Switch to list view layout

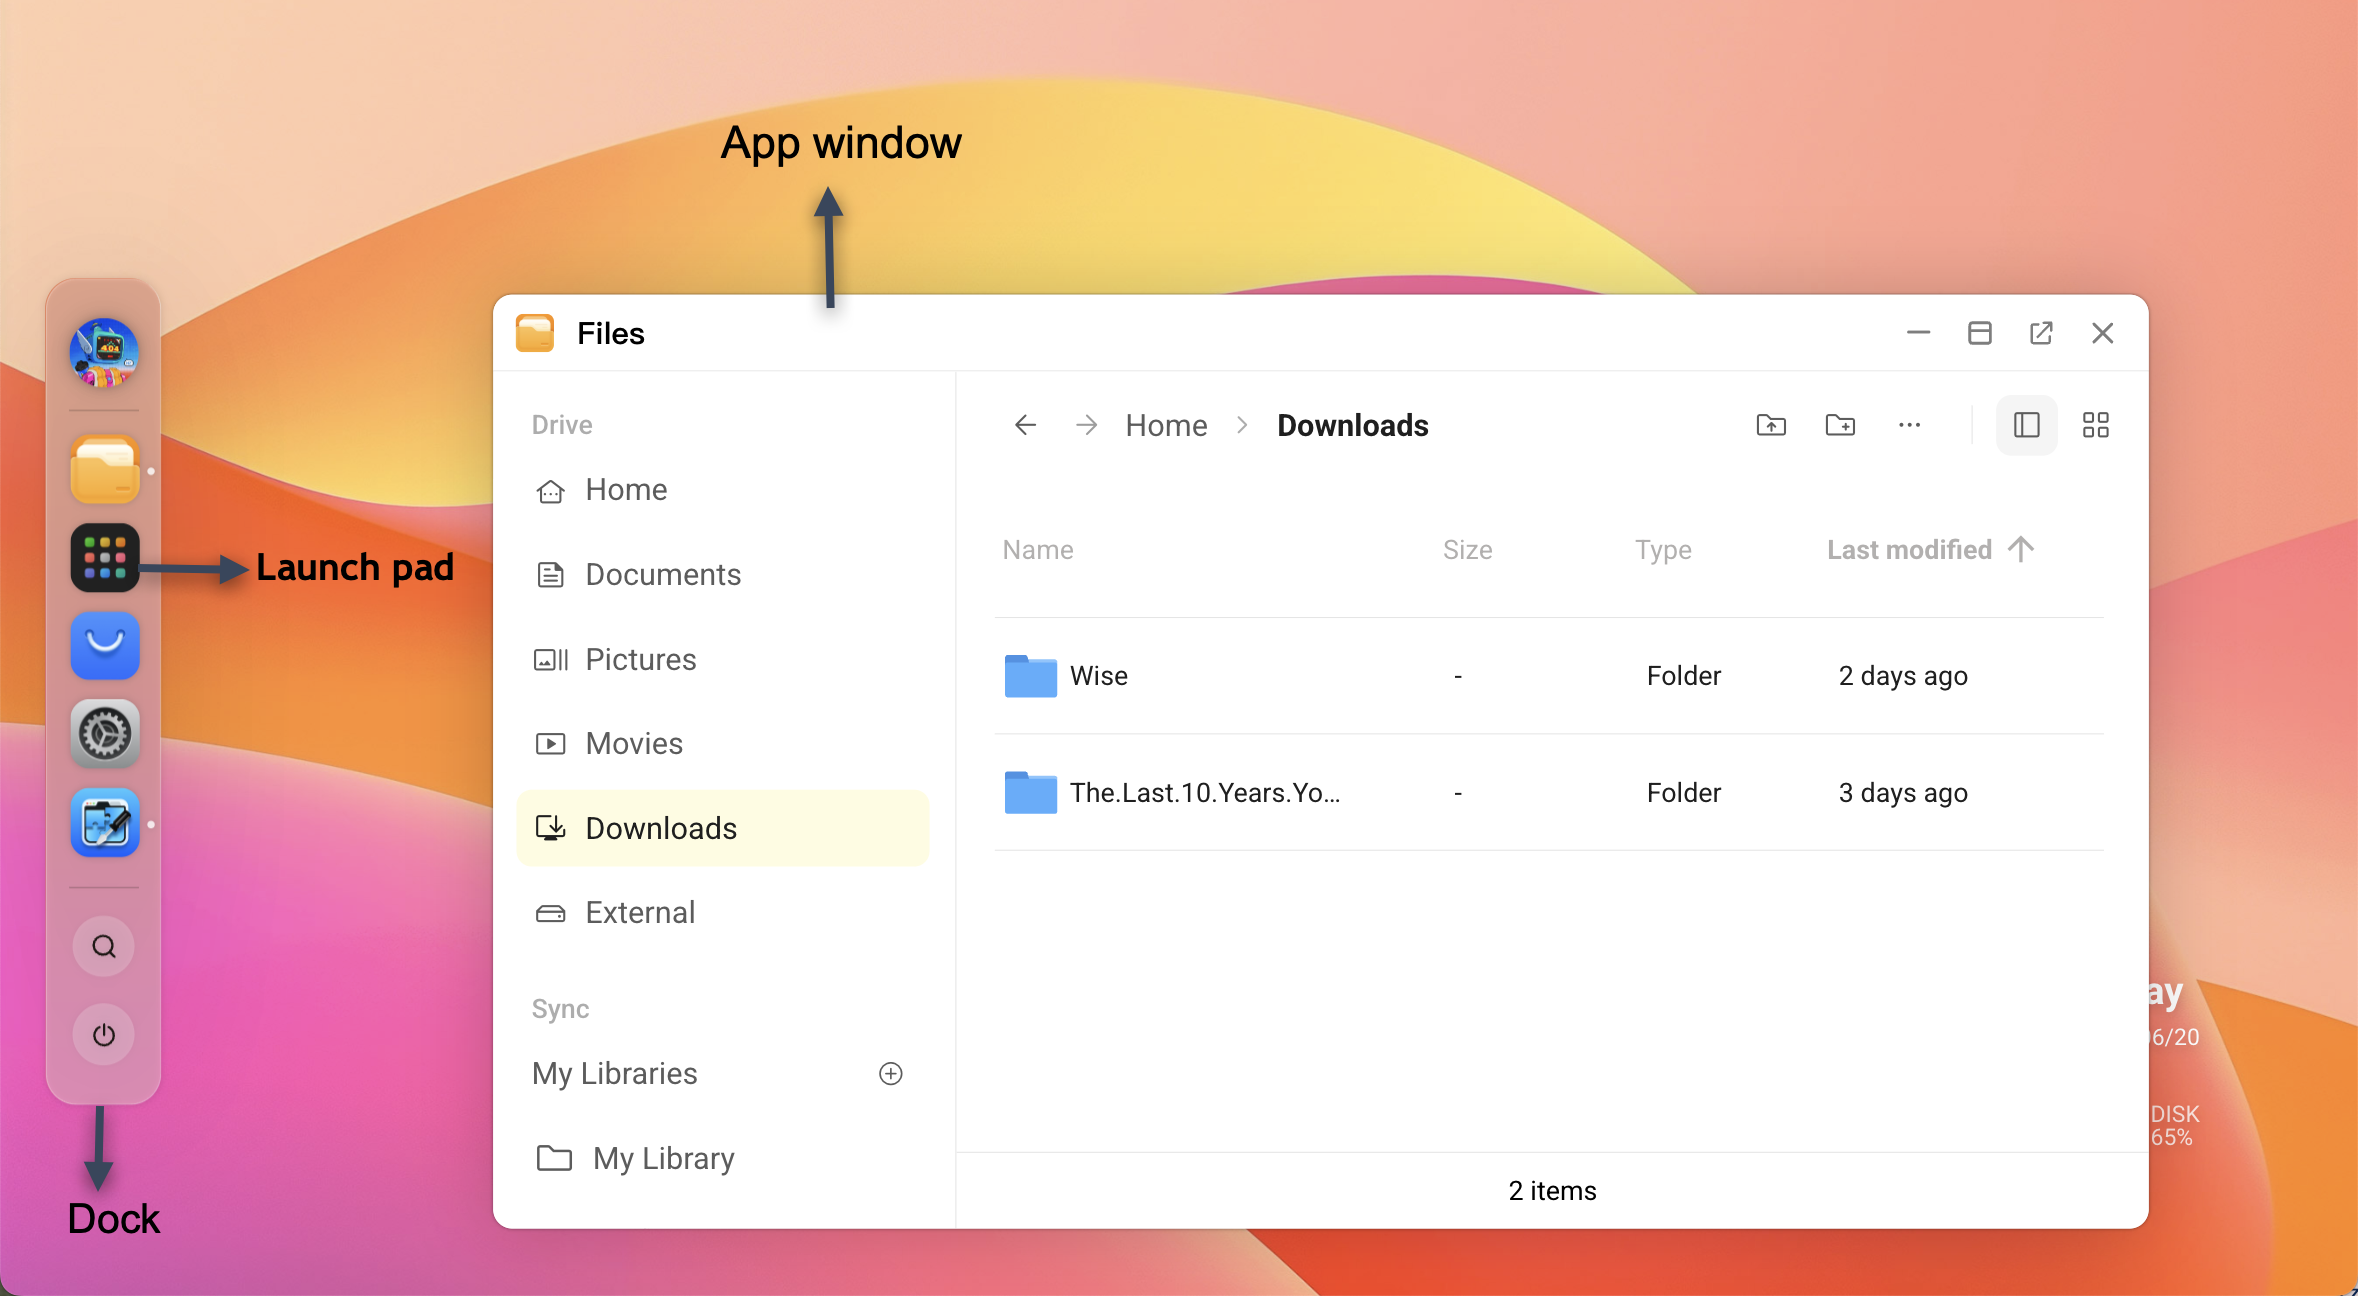[x=2027, y=425]
